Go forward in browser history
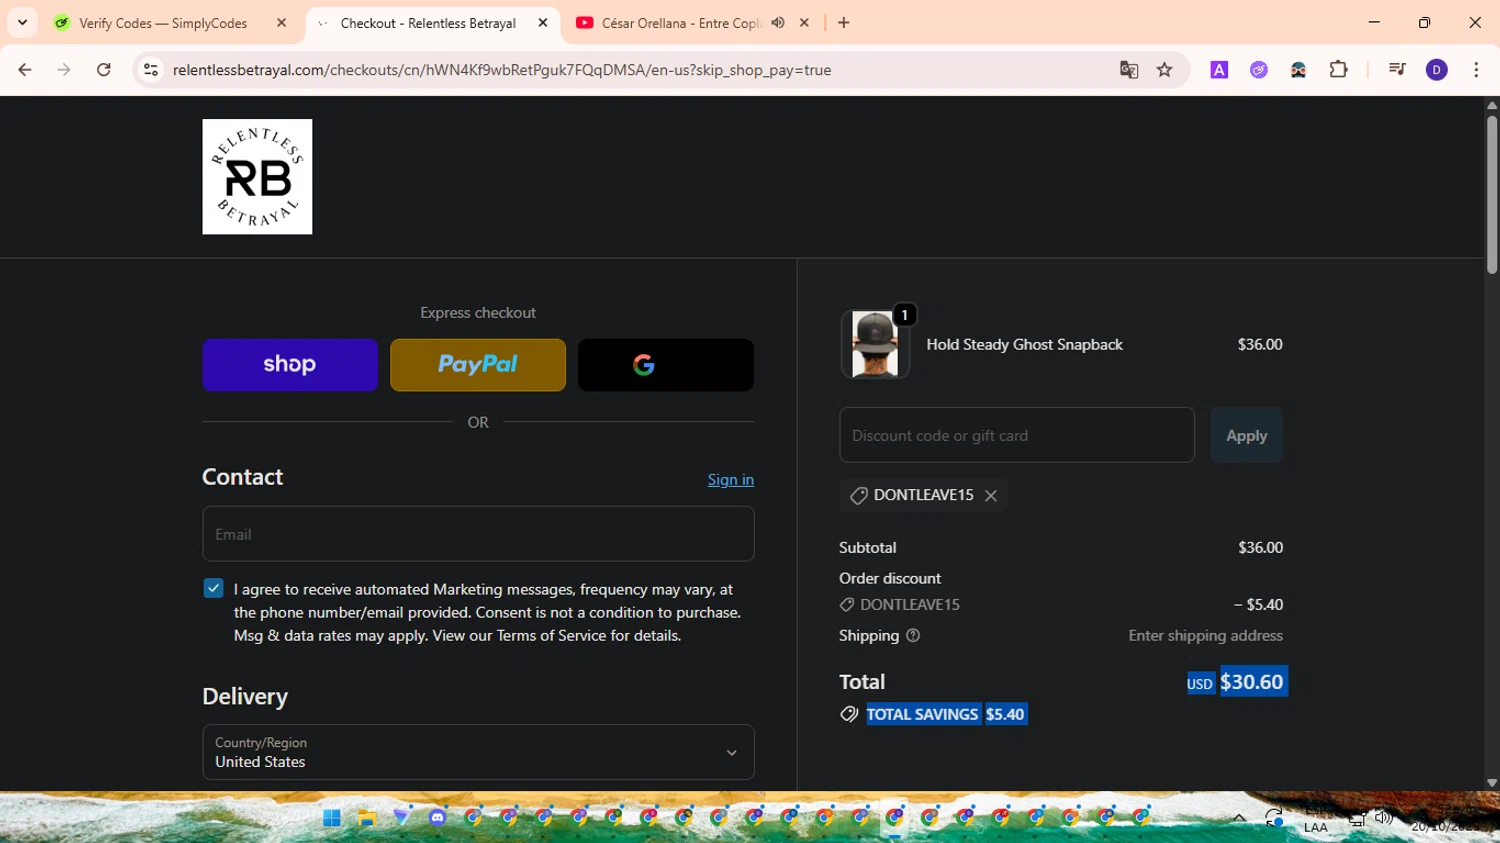Viewport: 1500px width, 843px height. tap(64, 70)
